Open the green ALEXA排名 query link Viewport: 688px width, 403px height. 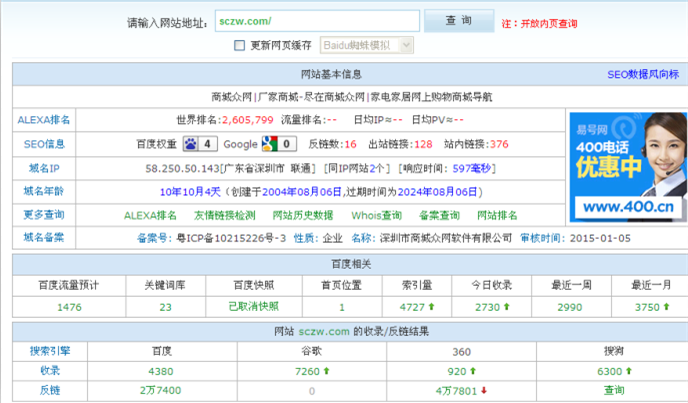(x=150, y=216)
